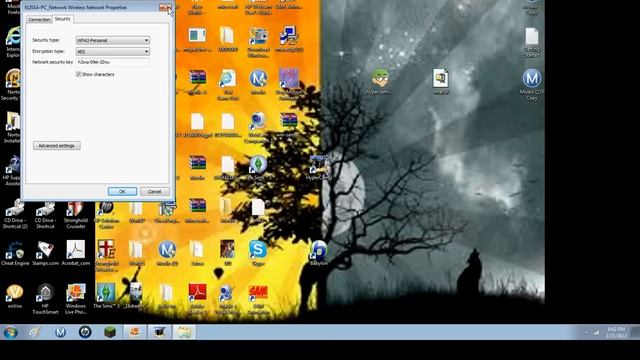Select the green-hat cartoon face desktop icon
This screenshot has height=360, width=640.
(380, 82)
